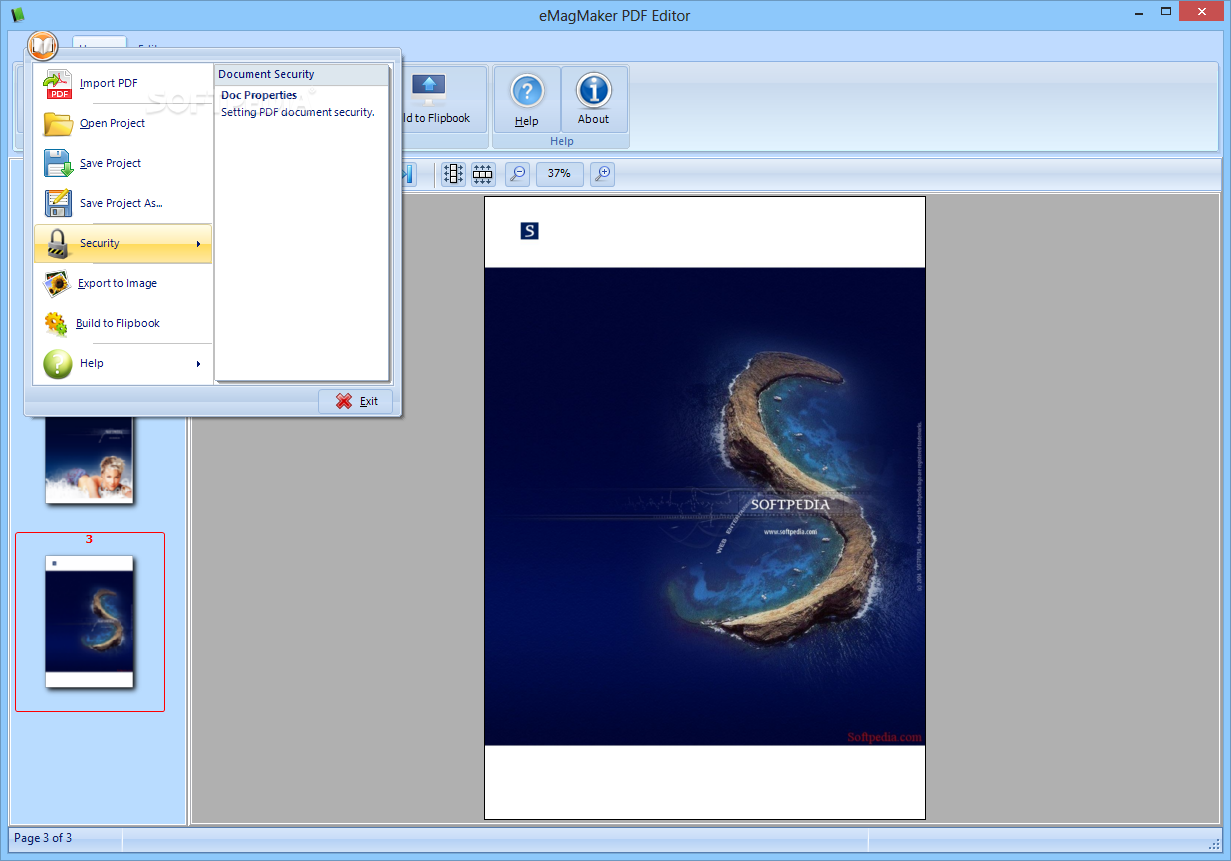Choose Build to Flipbook in application menu
This screenshot has height=861, width=1231.
(123, 323)
